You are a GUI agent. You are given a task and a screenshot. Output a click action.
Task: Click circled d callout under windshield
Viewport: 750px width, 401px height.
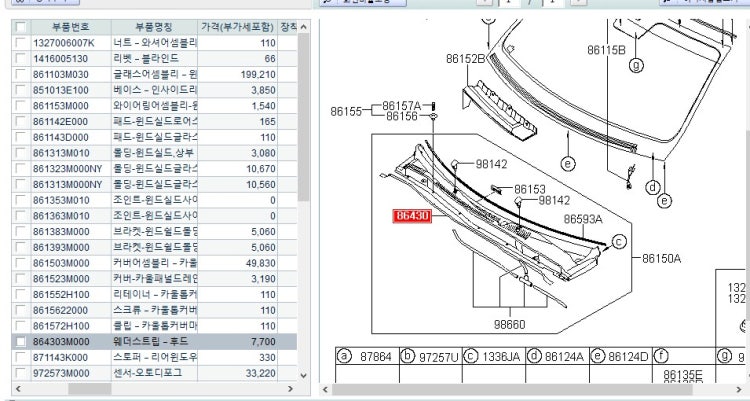pos(652,187)
